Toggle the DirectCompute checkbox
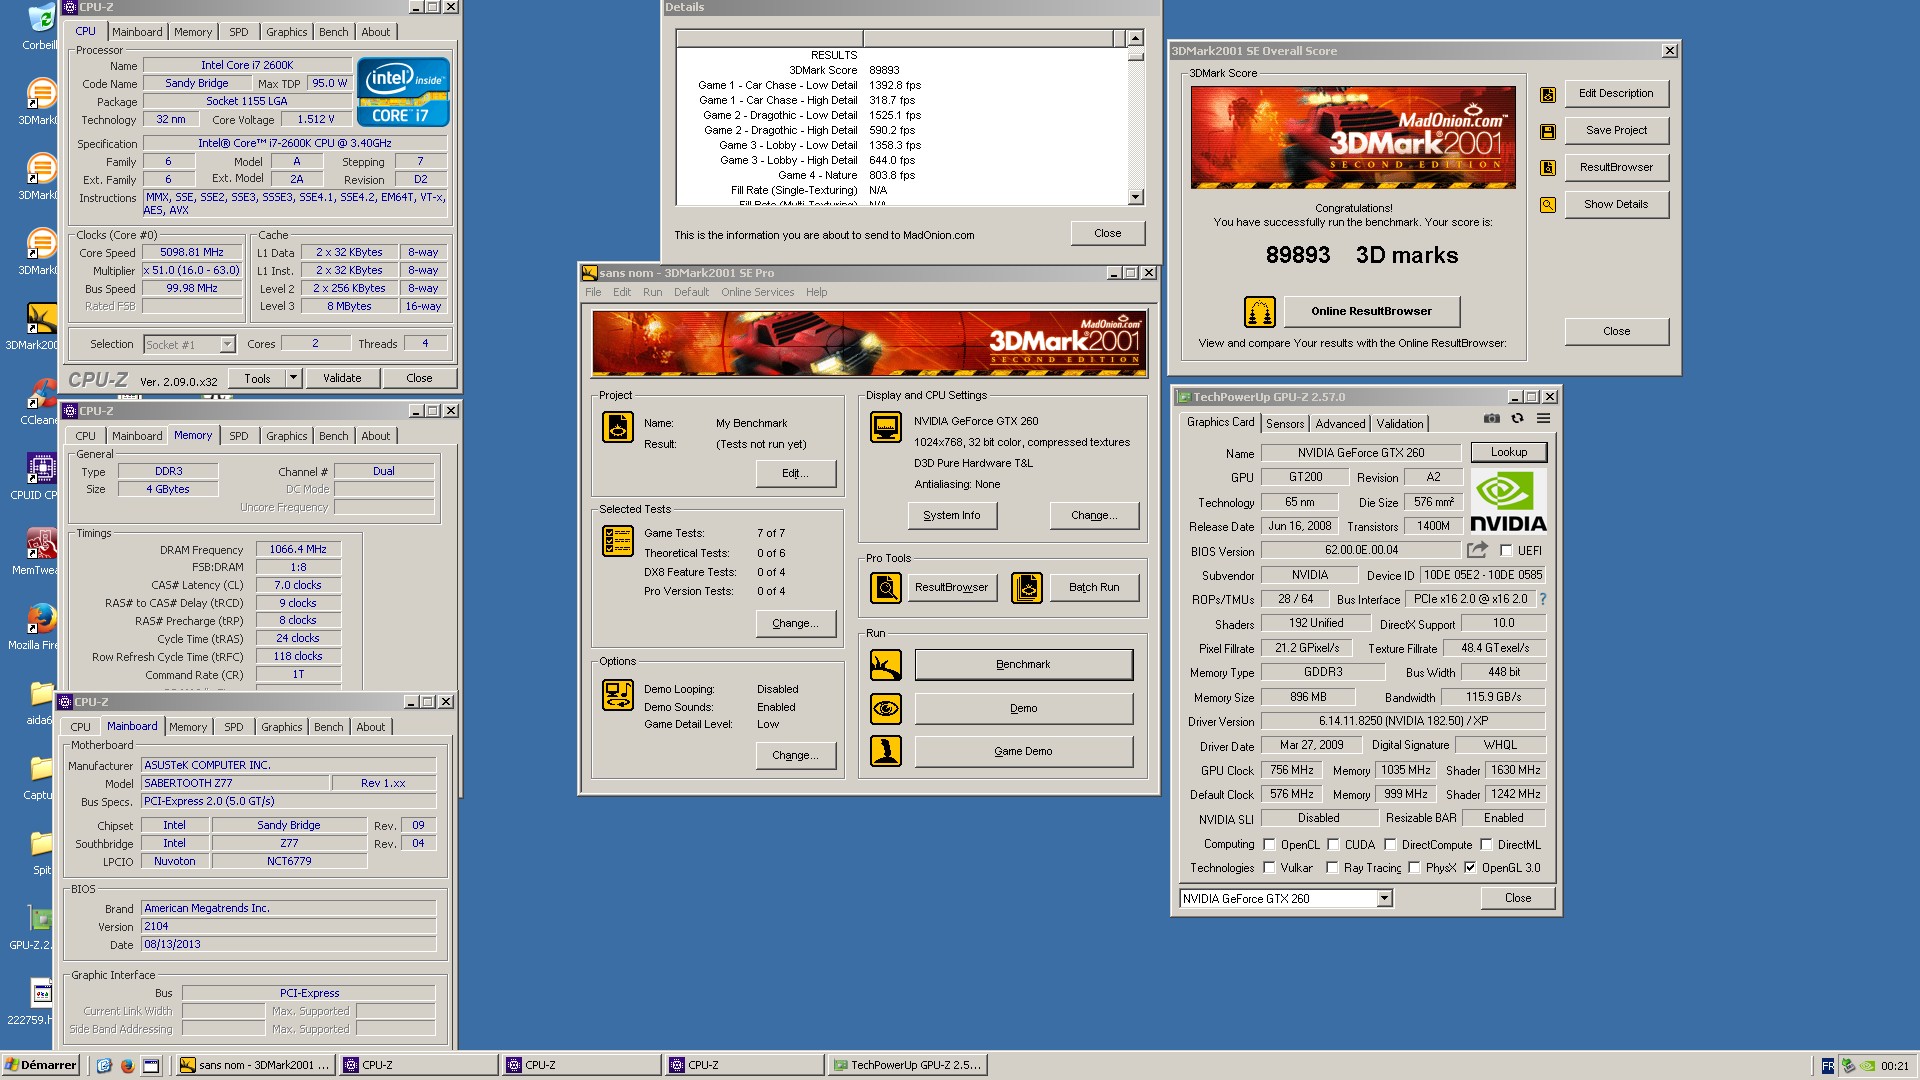This screenshot has width=1920, height=1080. [x=1390, y=845]
